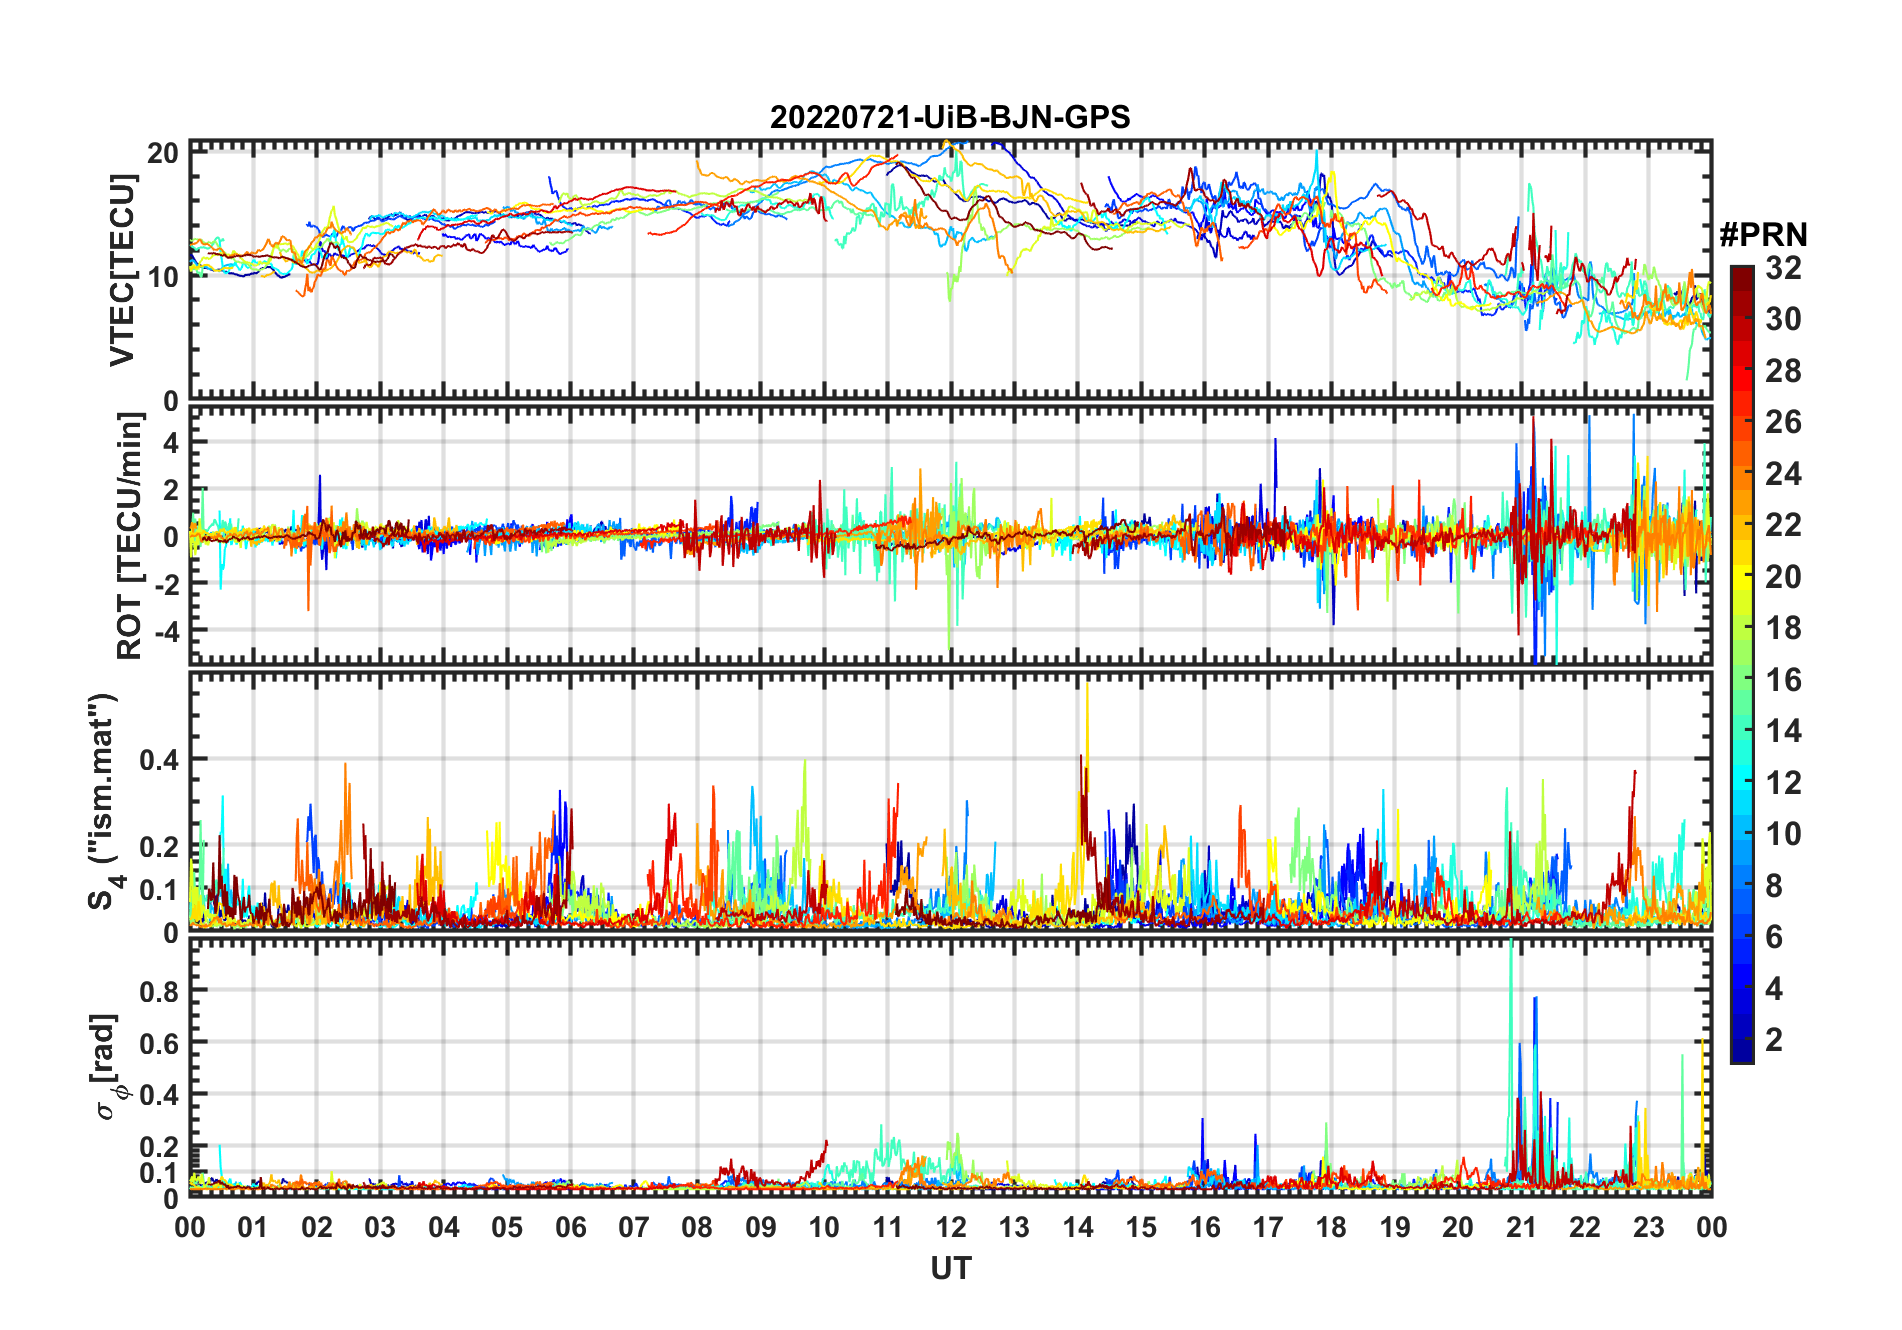Click the 20 tick on VTEC axis
The image size is (1902, 1330).
164,153
